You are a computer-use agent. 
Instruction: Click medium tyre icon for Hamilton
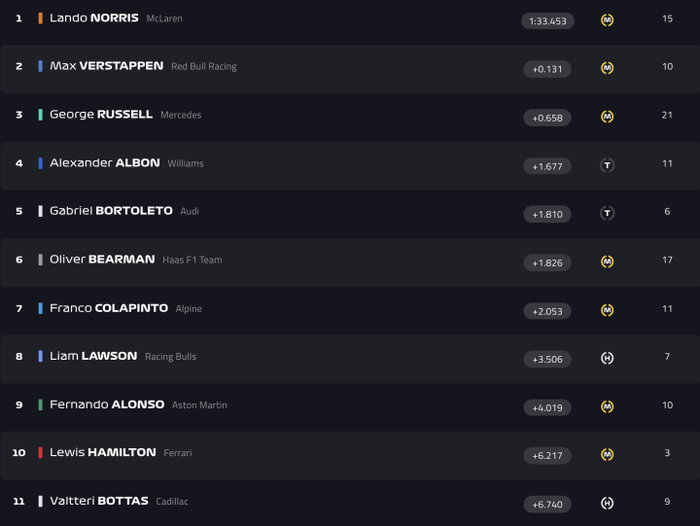pos(607,455)
